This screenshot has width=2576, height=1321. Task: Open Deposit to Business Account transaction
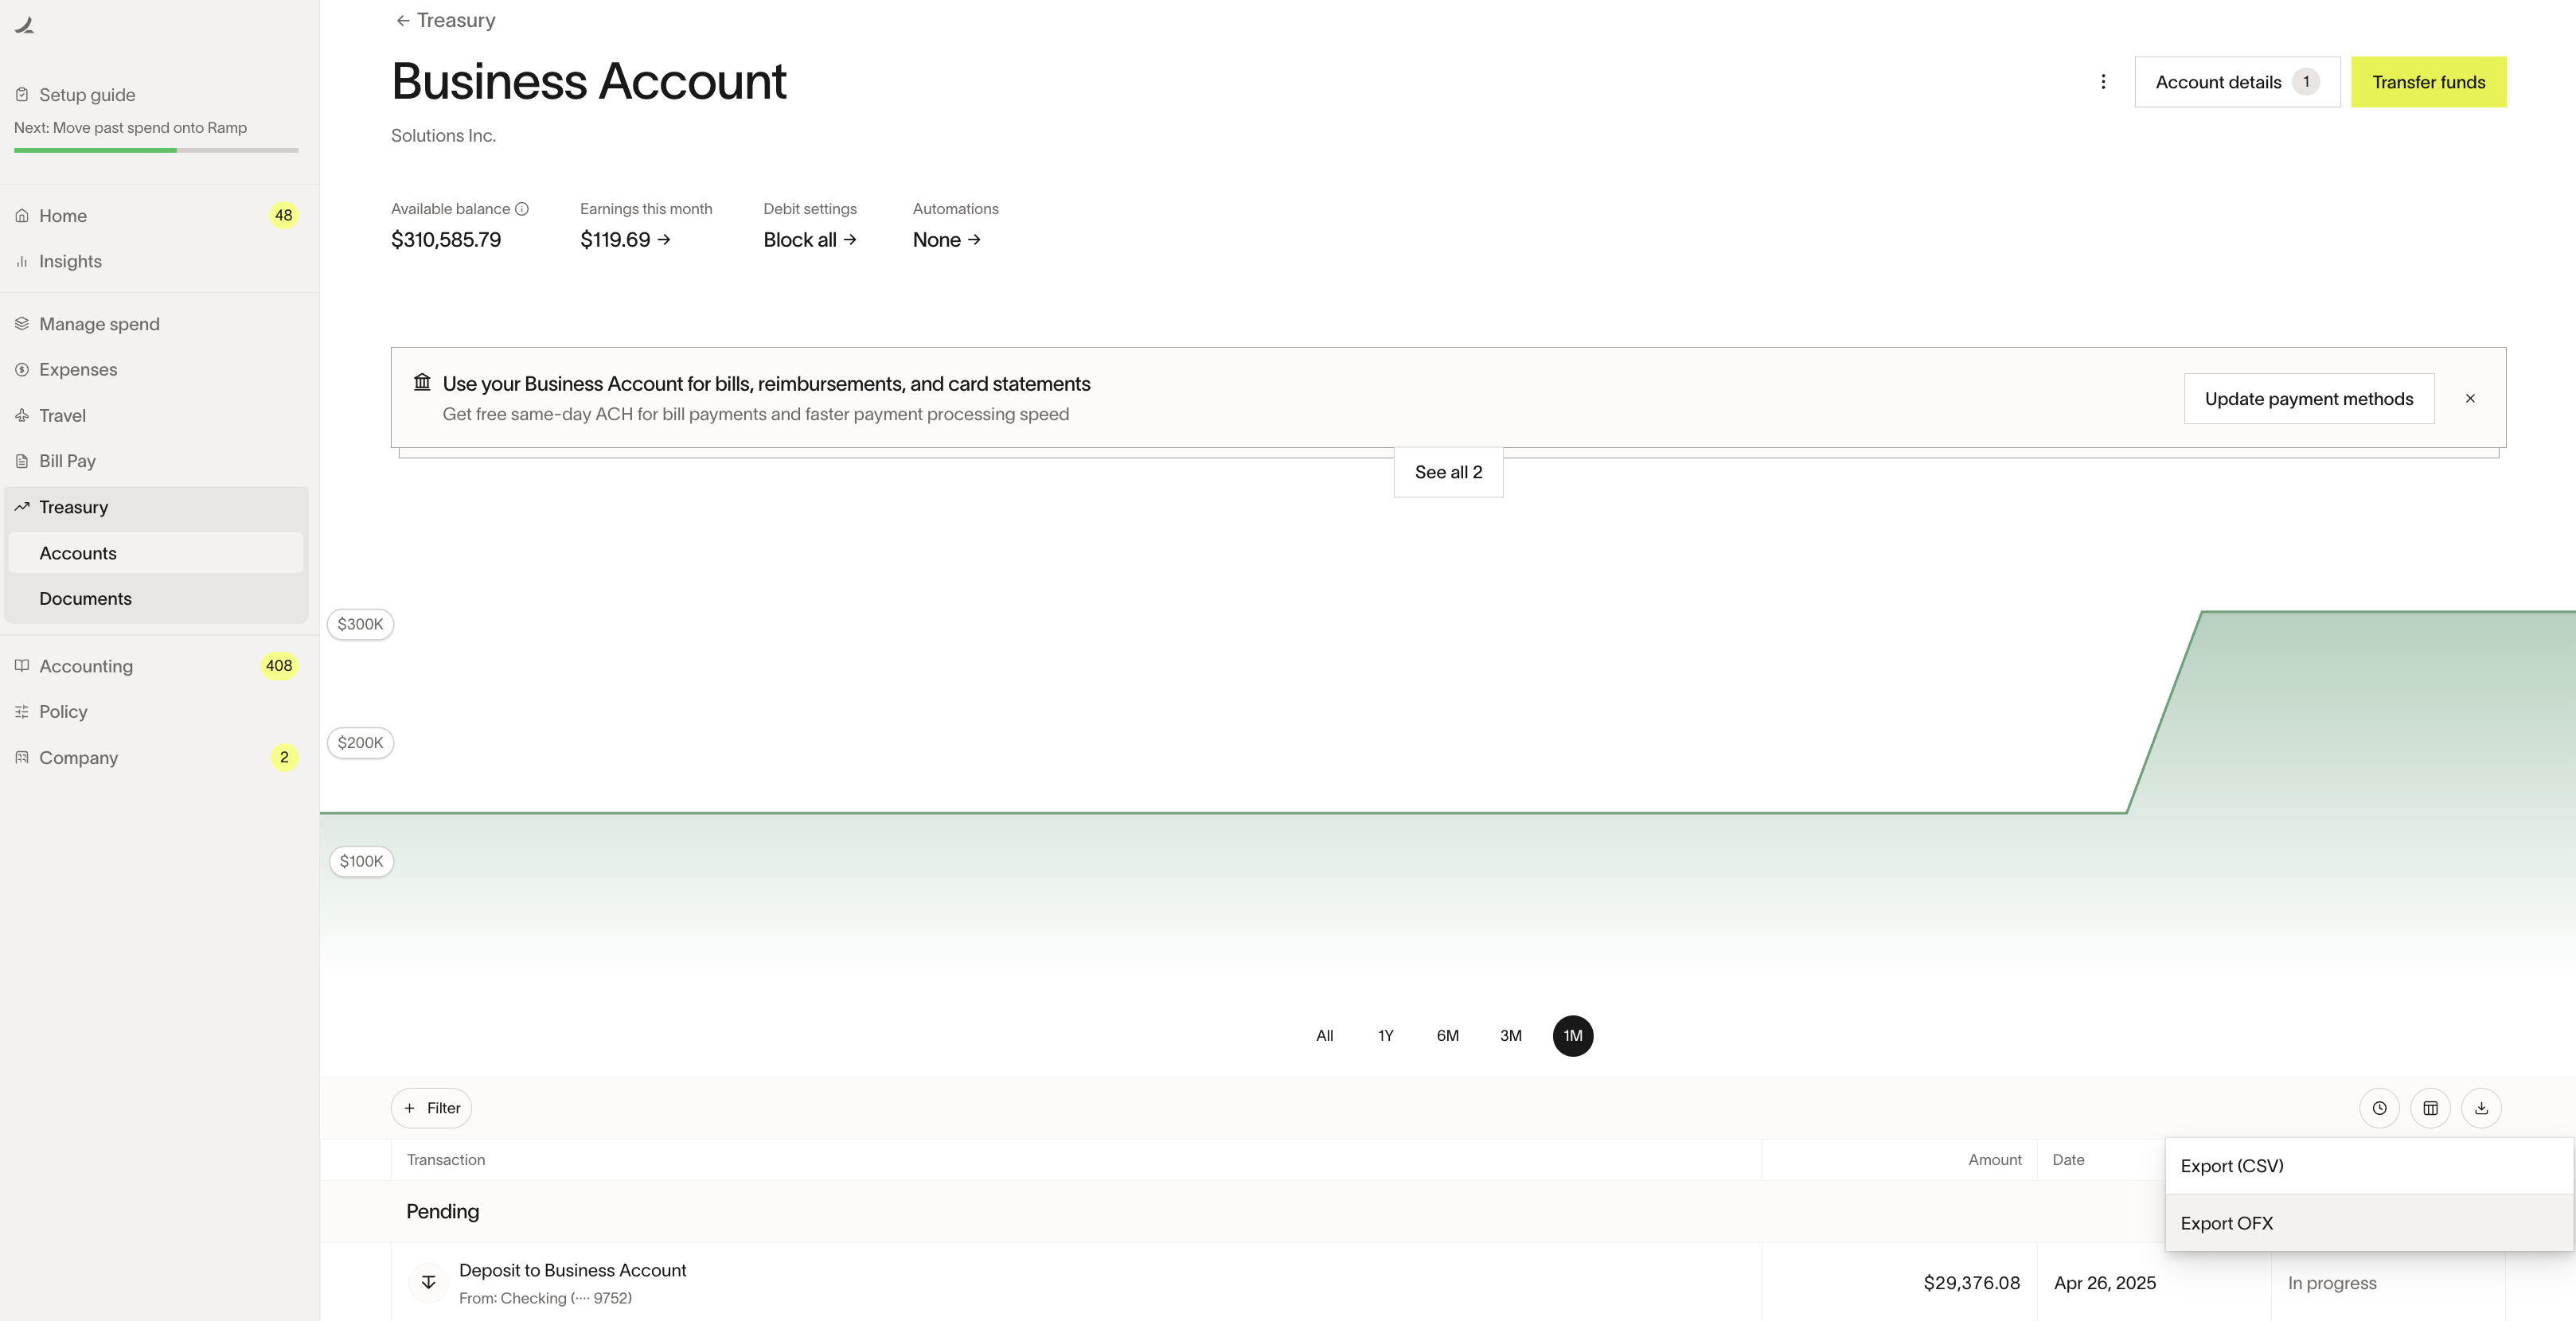pos(572,1271)
